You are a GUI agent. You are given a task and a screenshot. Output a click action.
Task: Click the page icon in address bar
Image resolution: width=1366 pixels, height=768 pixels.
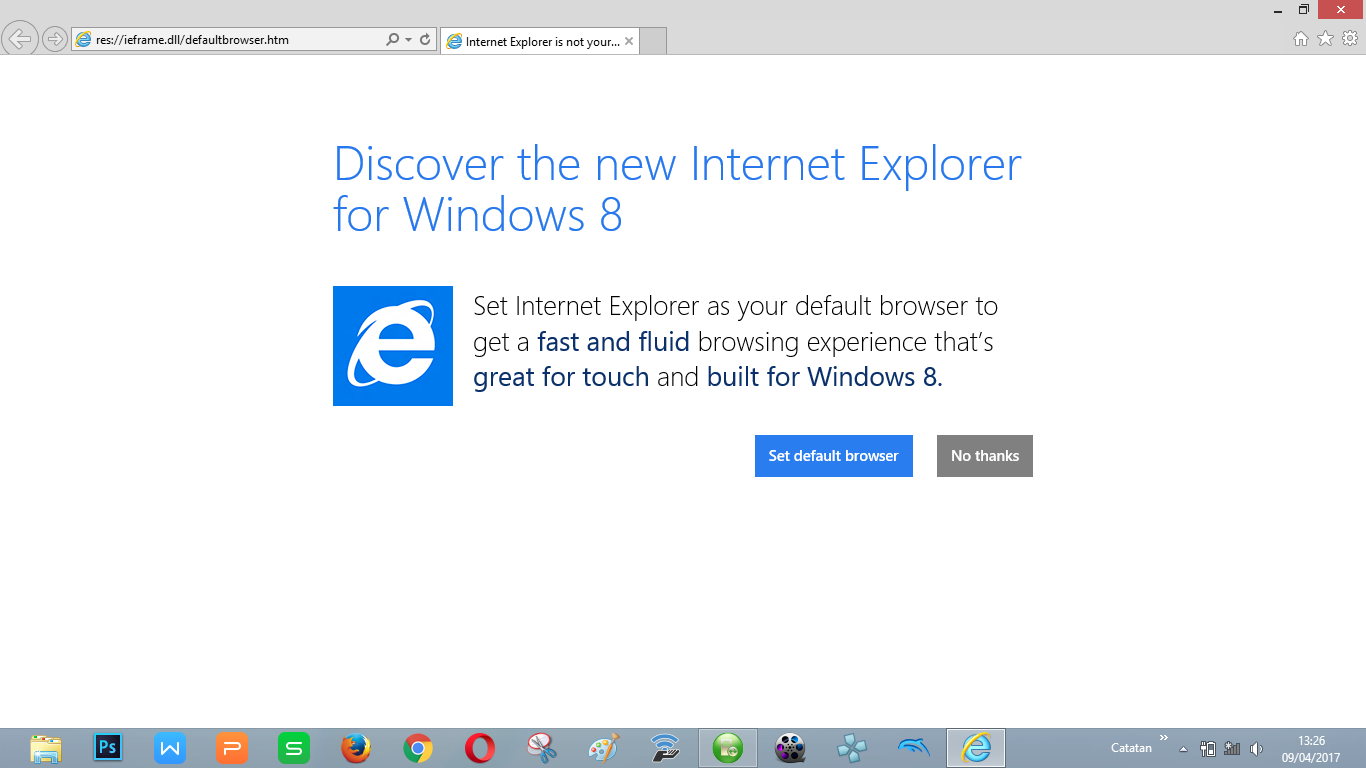[83, 40]
